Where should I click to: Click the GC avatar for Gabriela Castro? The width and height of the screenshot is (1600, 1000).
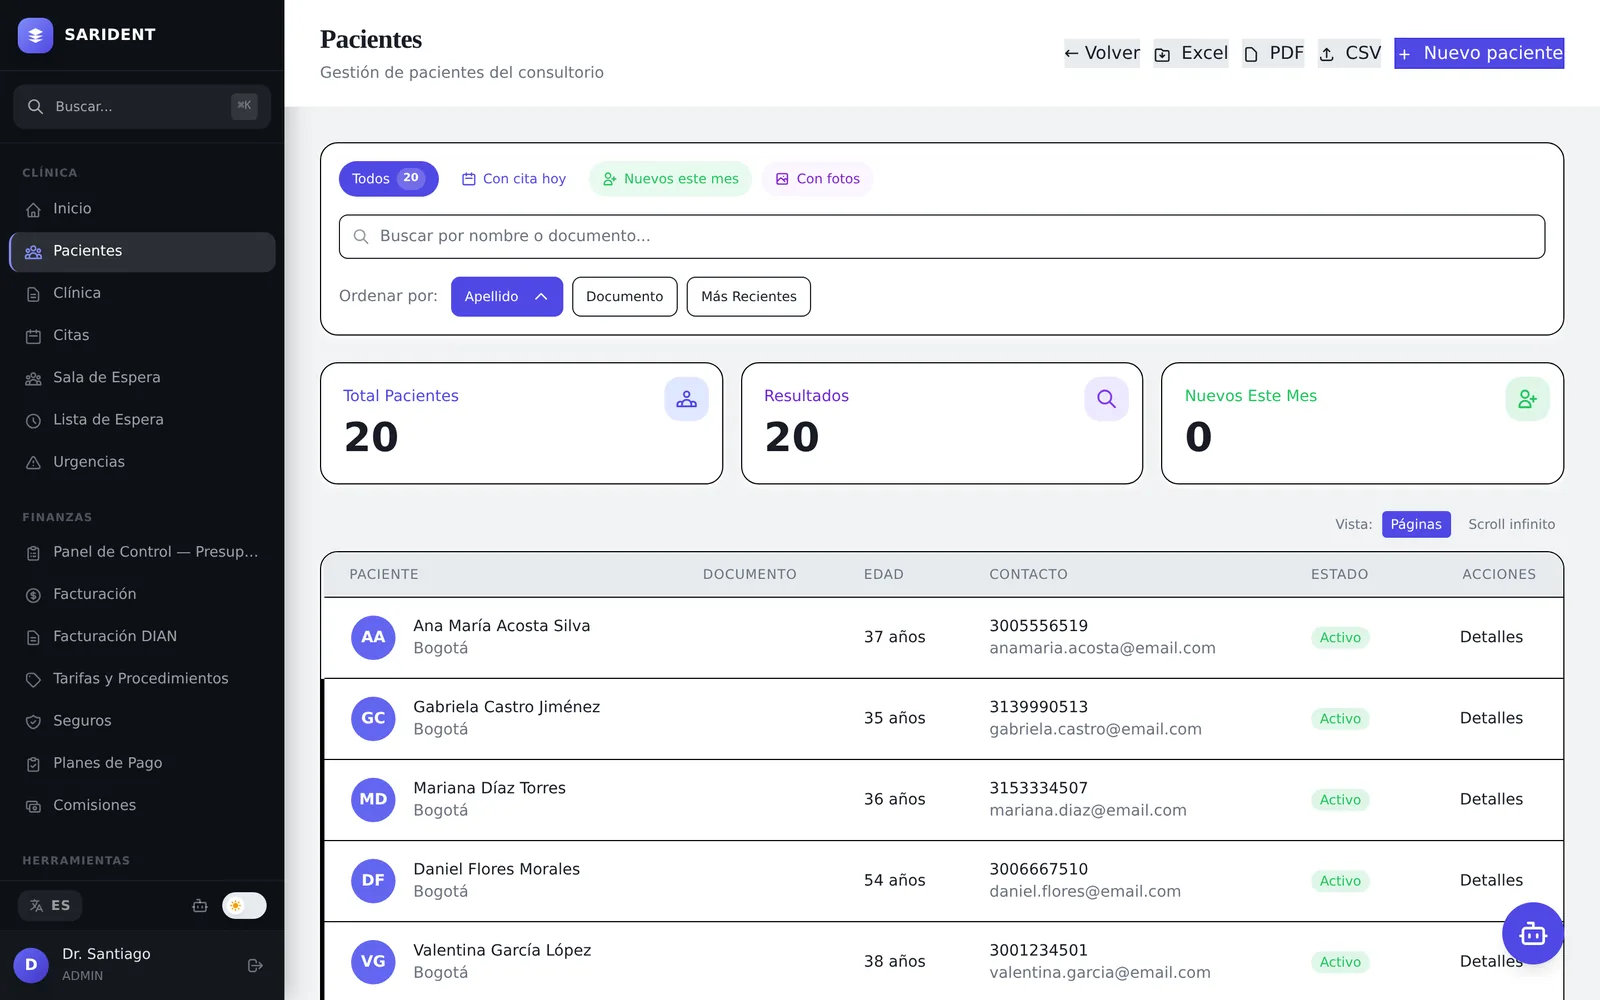(373, 718)
